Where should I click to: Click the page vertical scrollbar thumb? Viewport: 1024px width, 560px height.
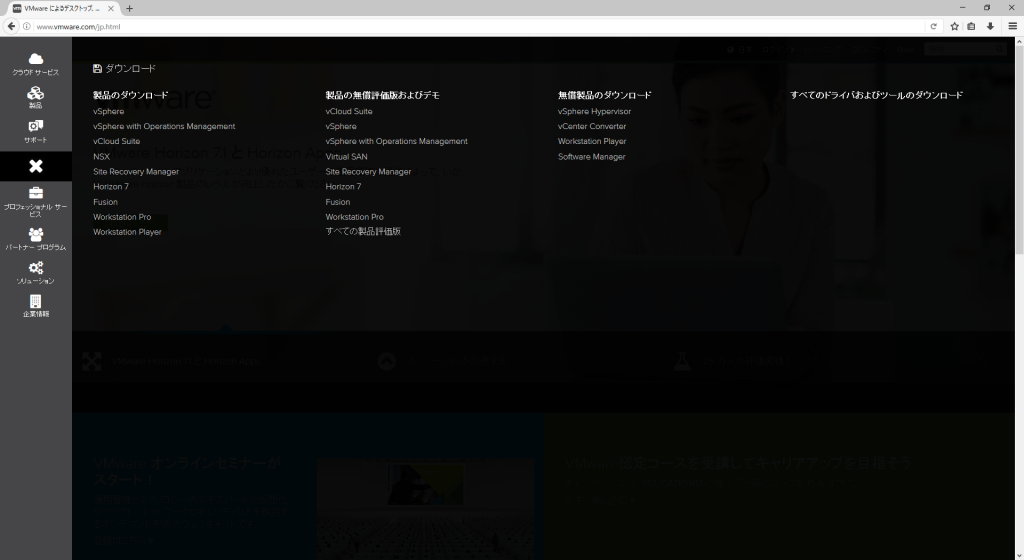[1019, 150]
